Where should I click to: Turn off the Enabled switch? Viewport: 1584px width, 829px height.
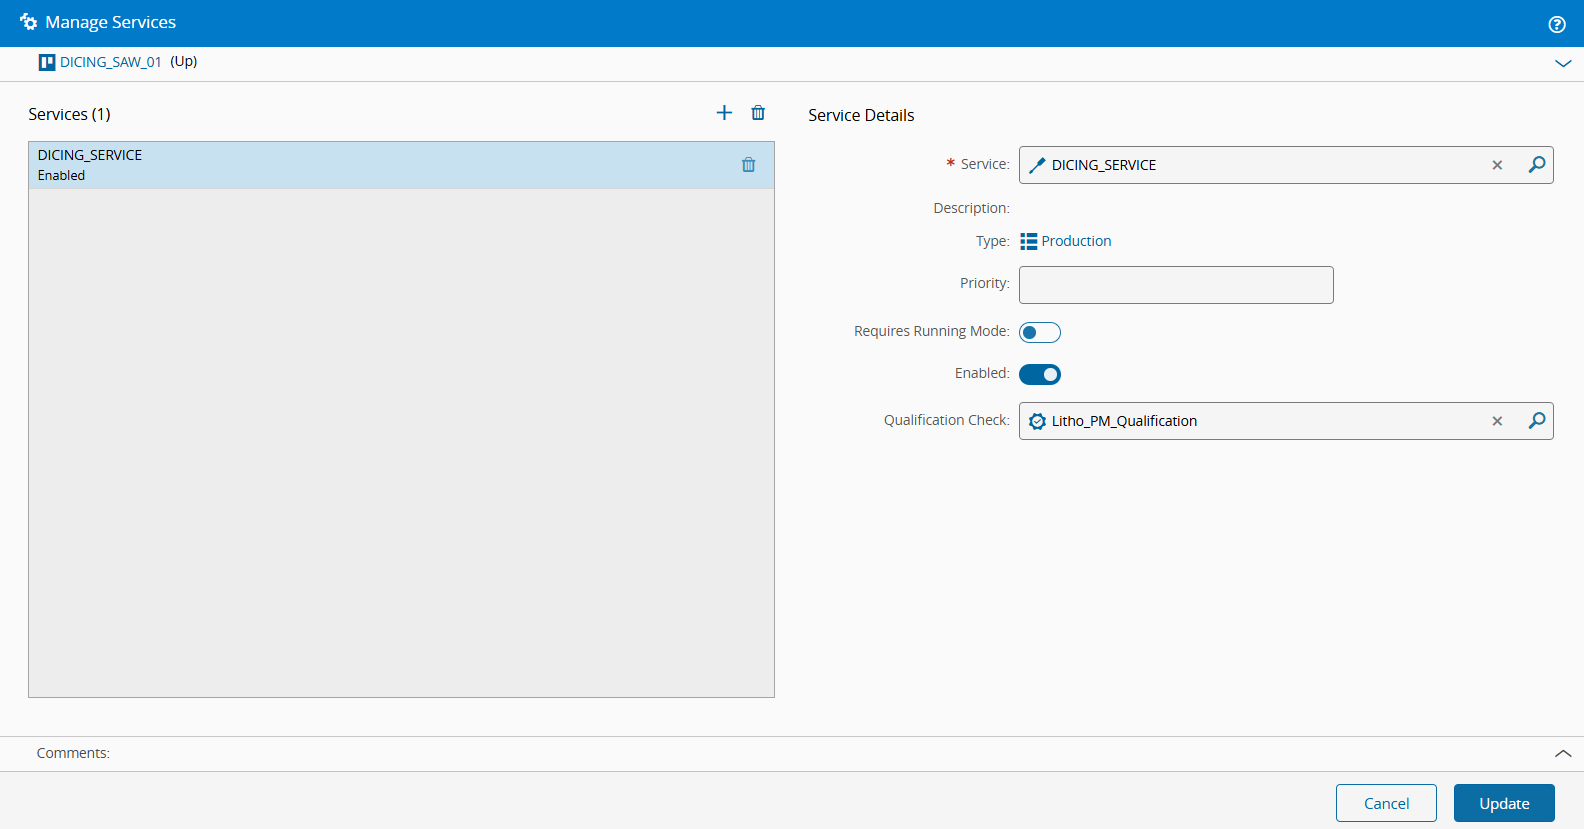tap(1039, 374)
